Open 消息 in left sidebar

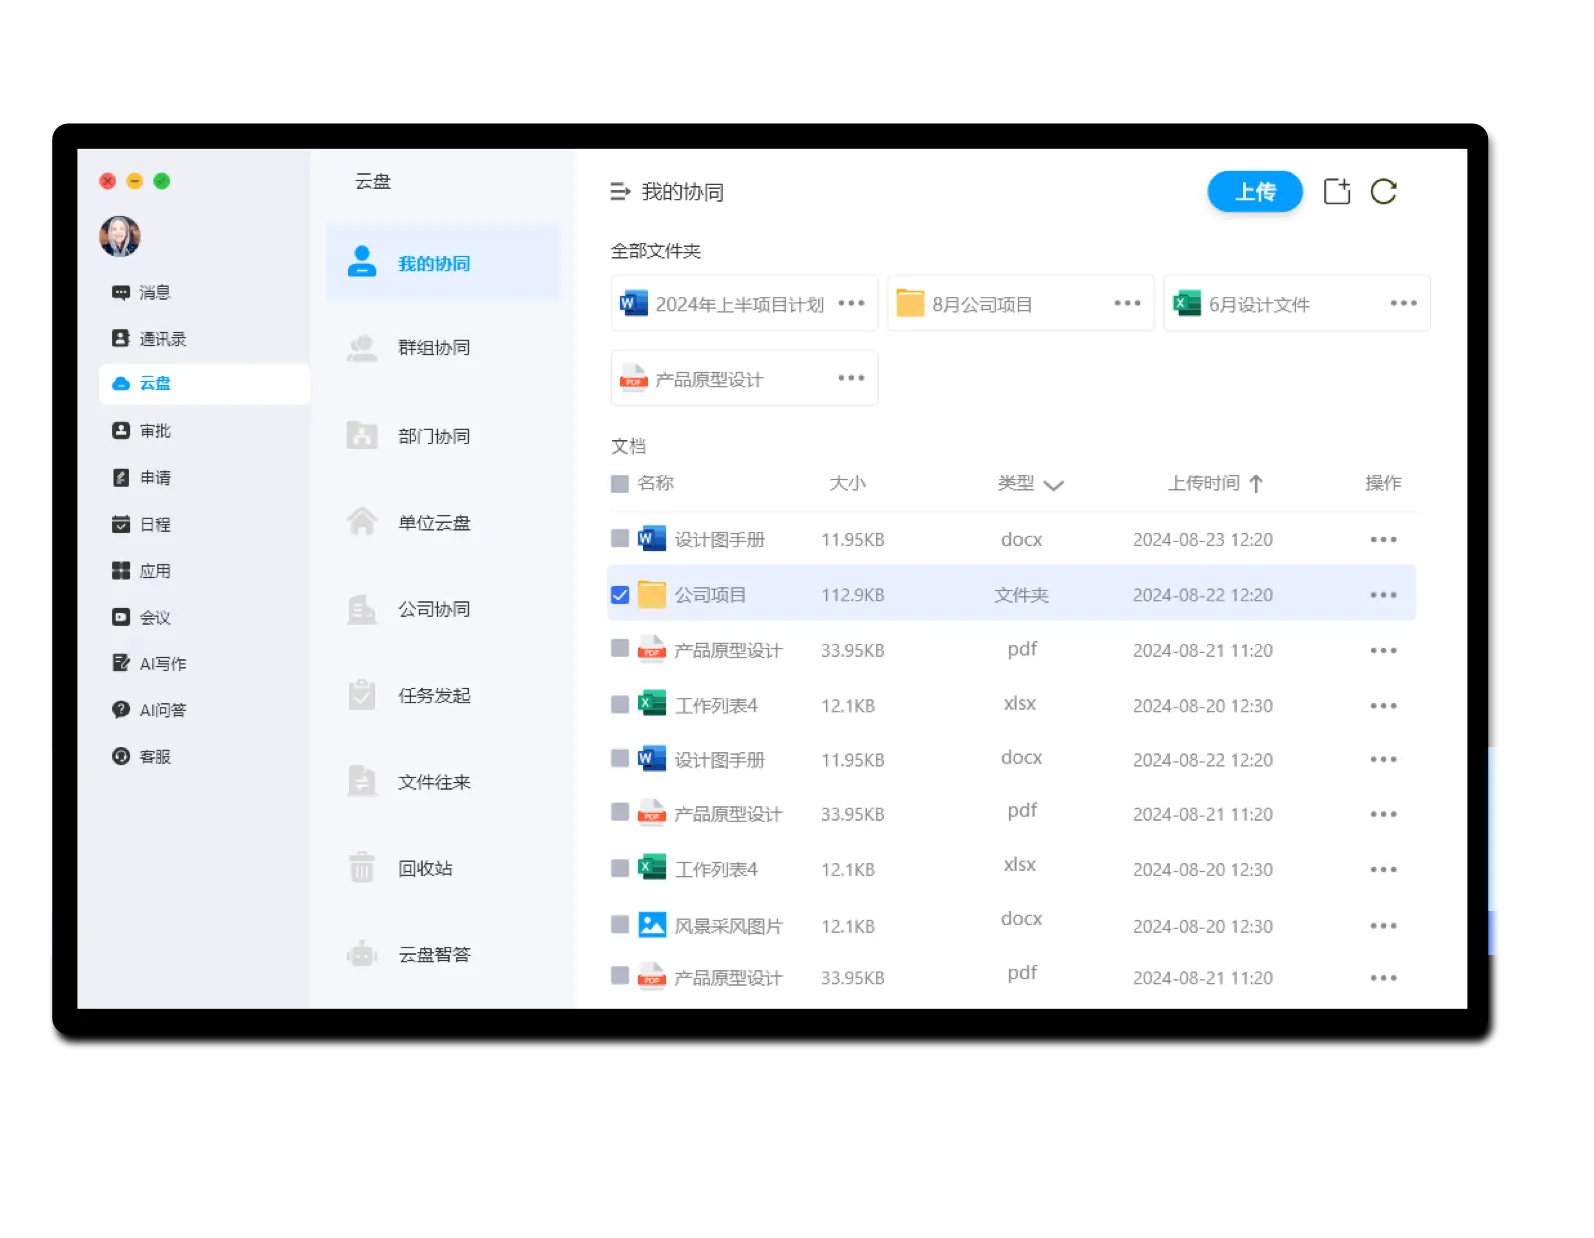click(142, 292)
